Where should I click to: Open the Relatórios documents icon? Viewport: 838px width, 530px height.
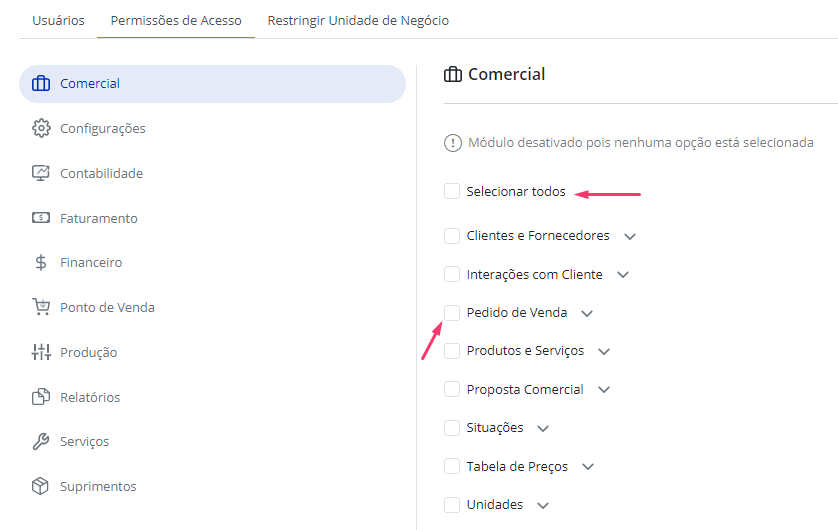click(41, 397)
